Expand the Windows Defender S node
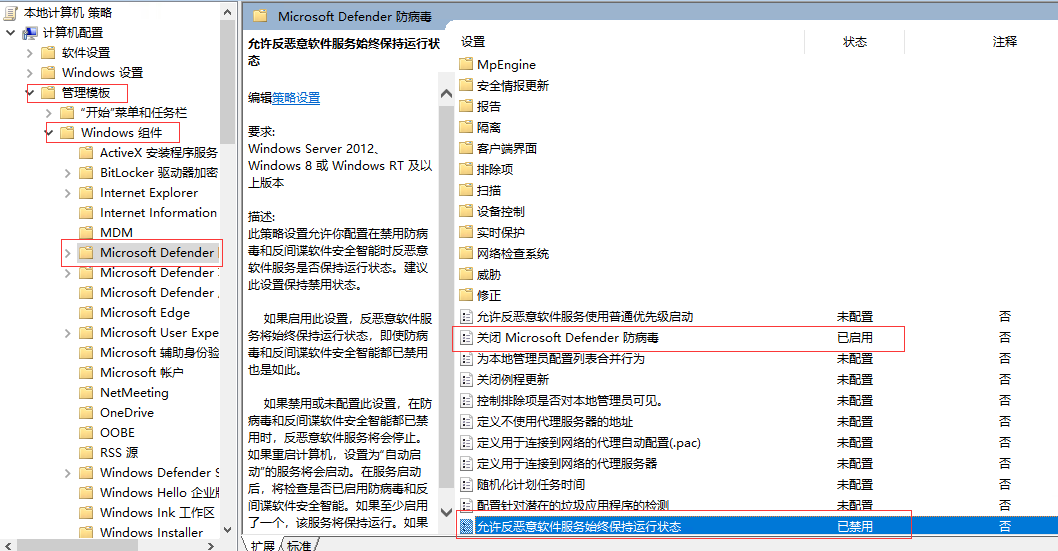This screenshot has height=551, width=1058. tap(67, 473)
